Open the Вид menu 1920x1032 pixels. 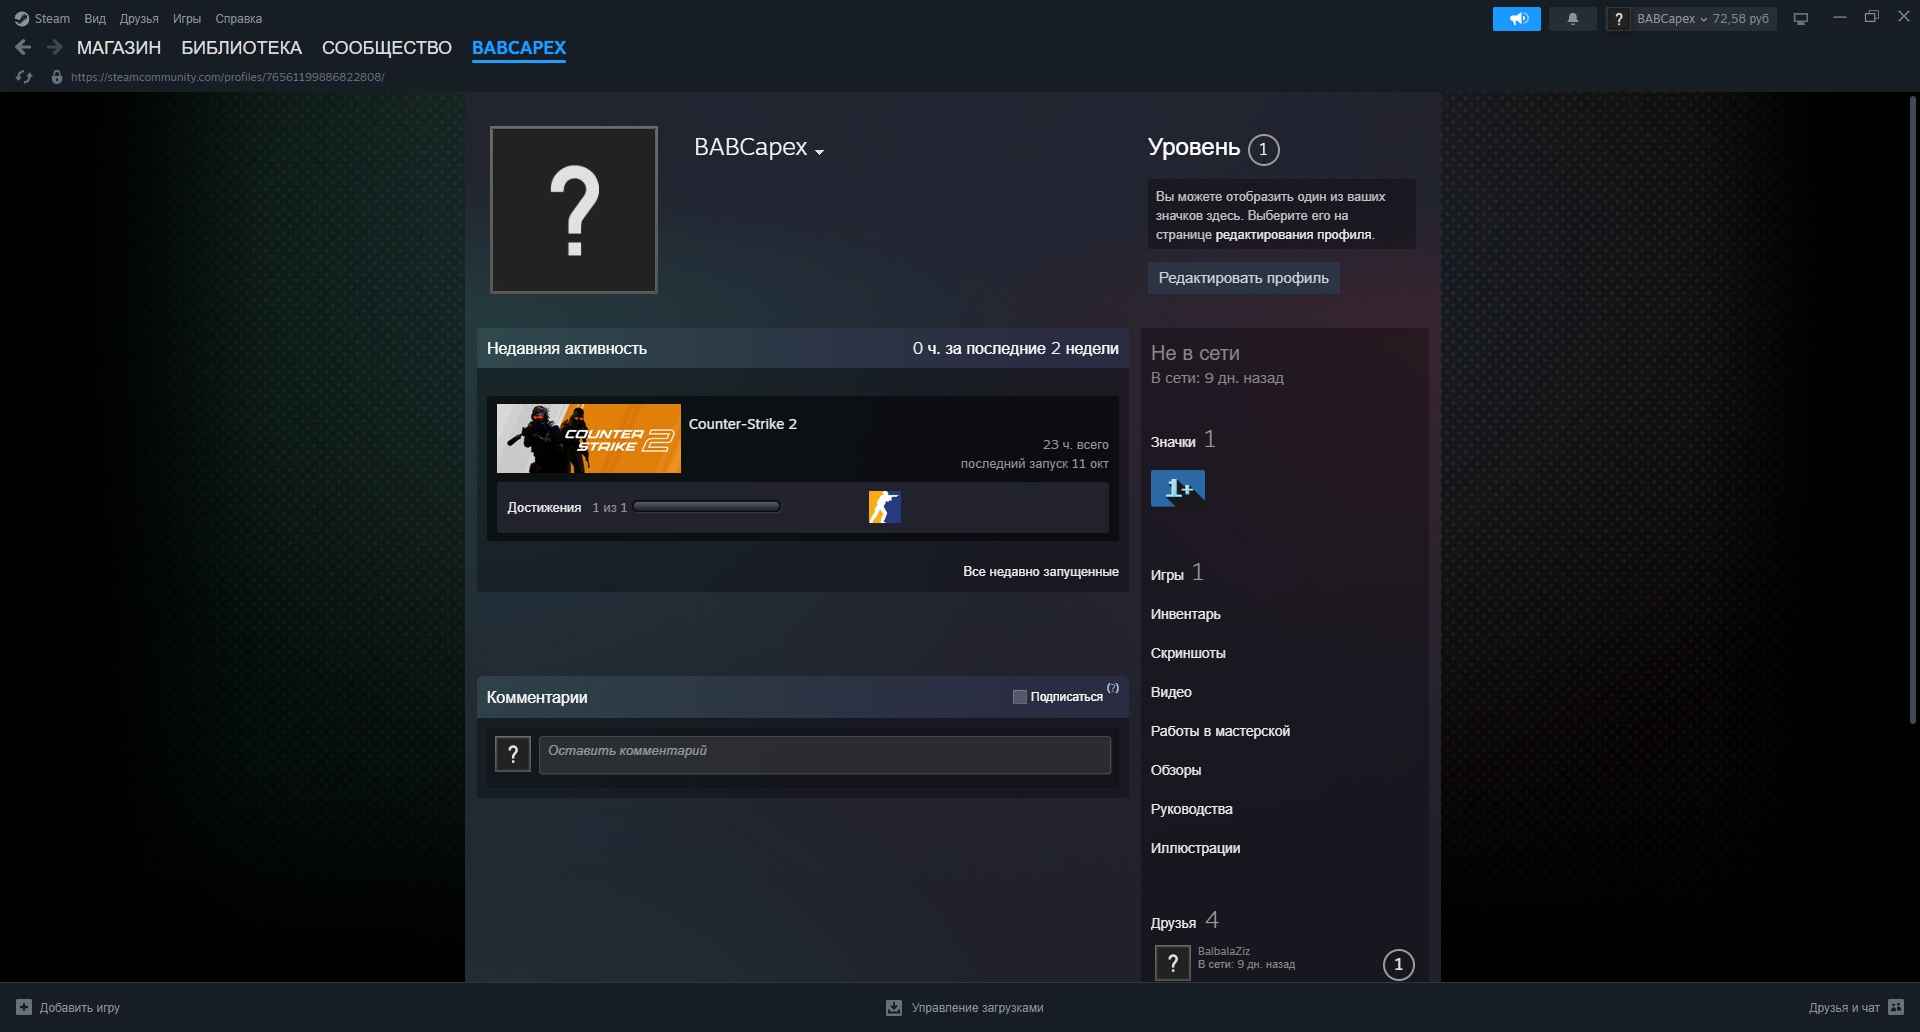tap(95, 19)
